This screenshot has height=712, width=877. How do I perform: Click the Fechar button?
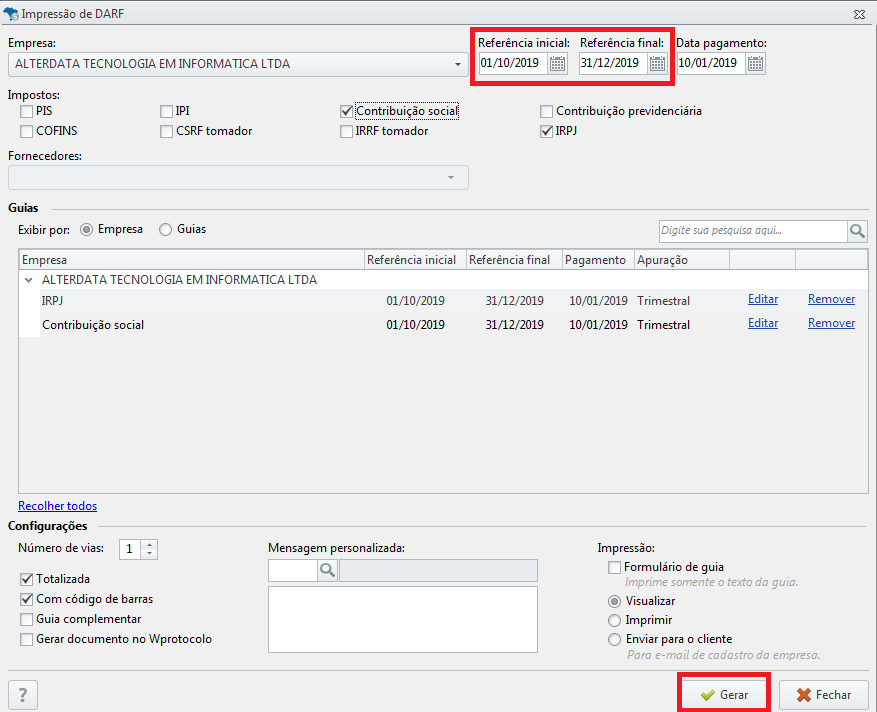[823, 695]
